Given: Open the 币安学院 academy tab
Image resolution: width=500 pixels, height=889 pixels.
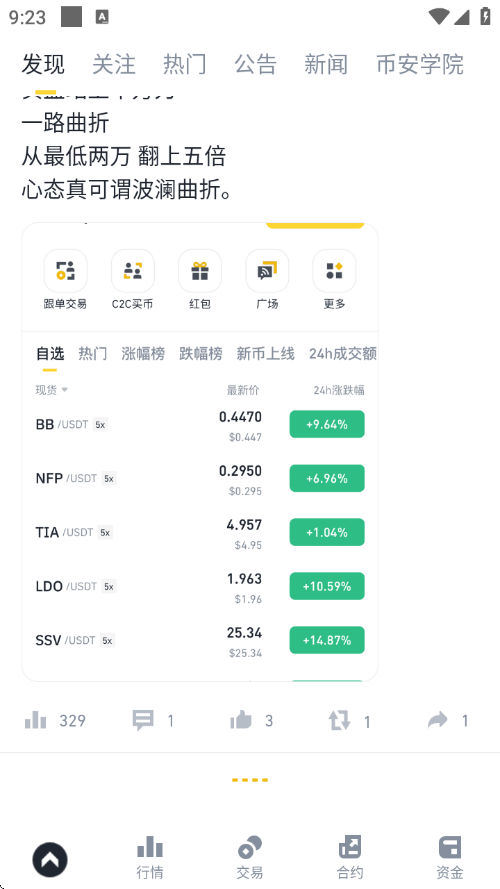Looking at the screenshot, I should tap(420, 64).
